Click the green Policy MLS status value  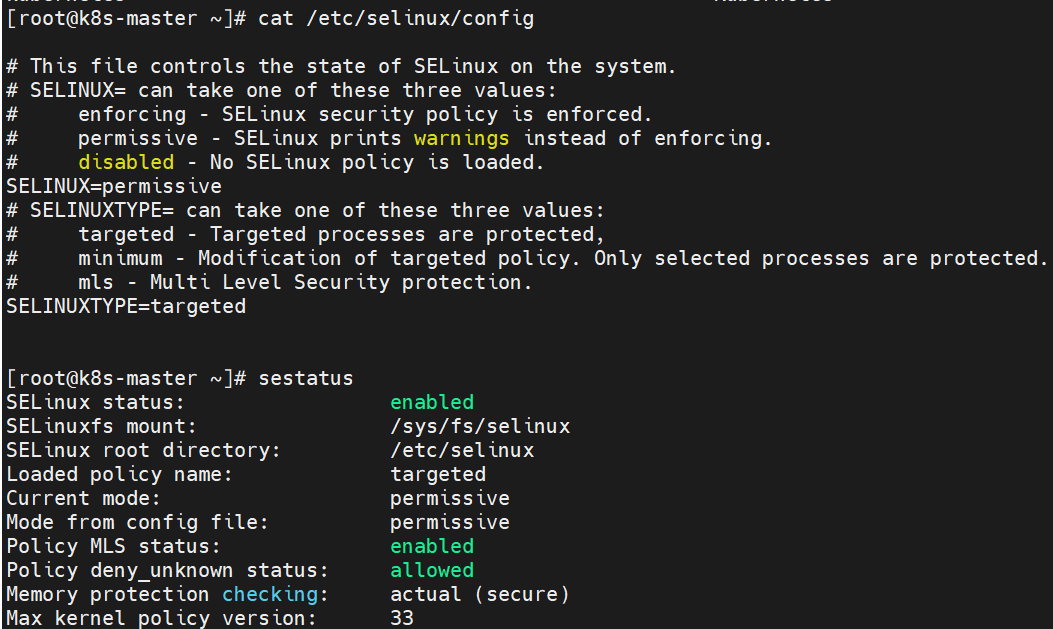(432, 546)
